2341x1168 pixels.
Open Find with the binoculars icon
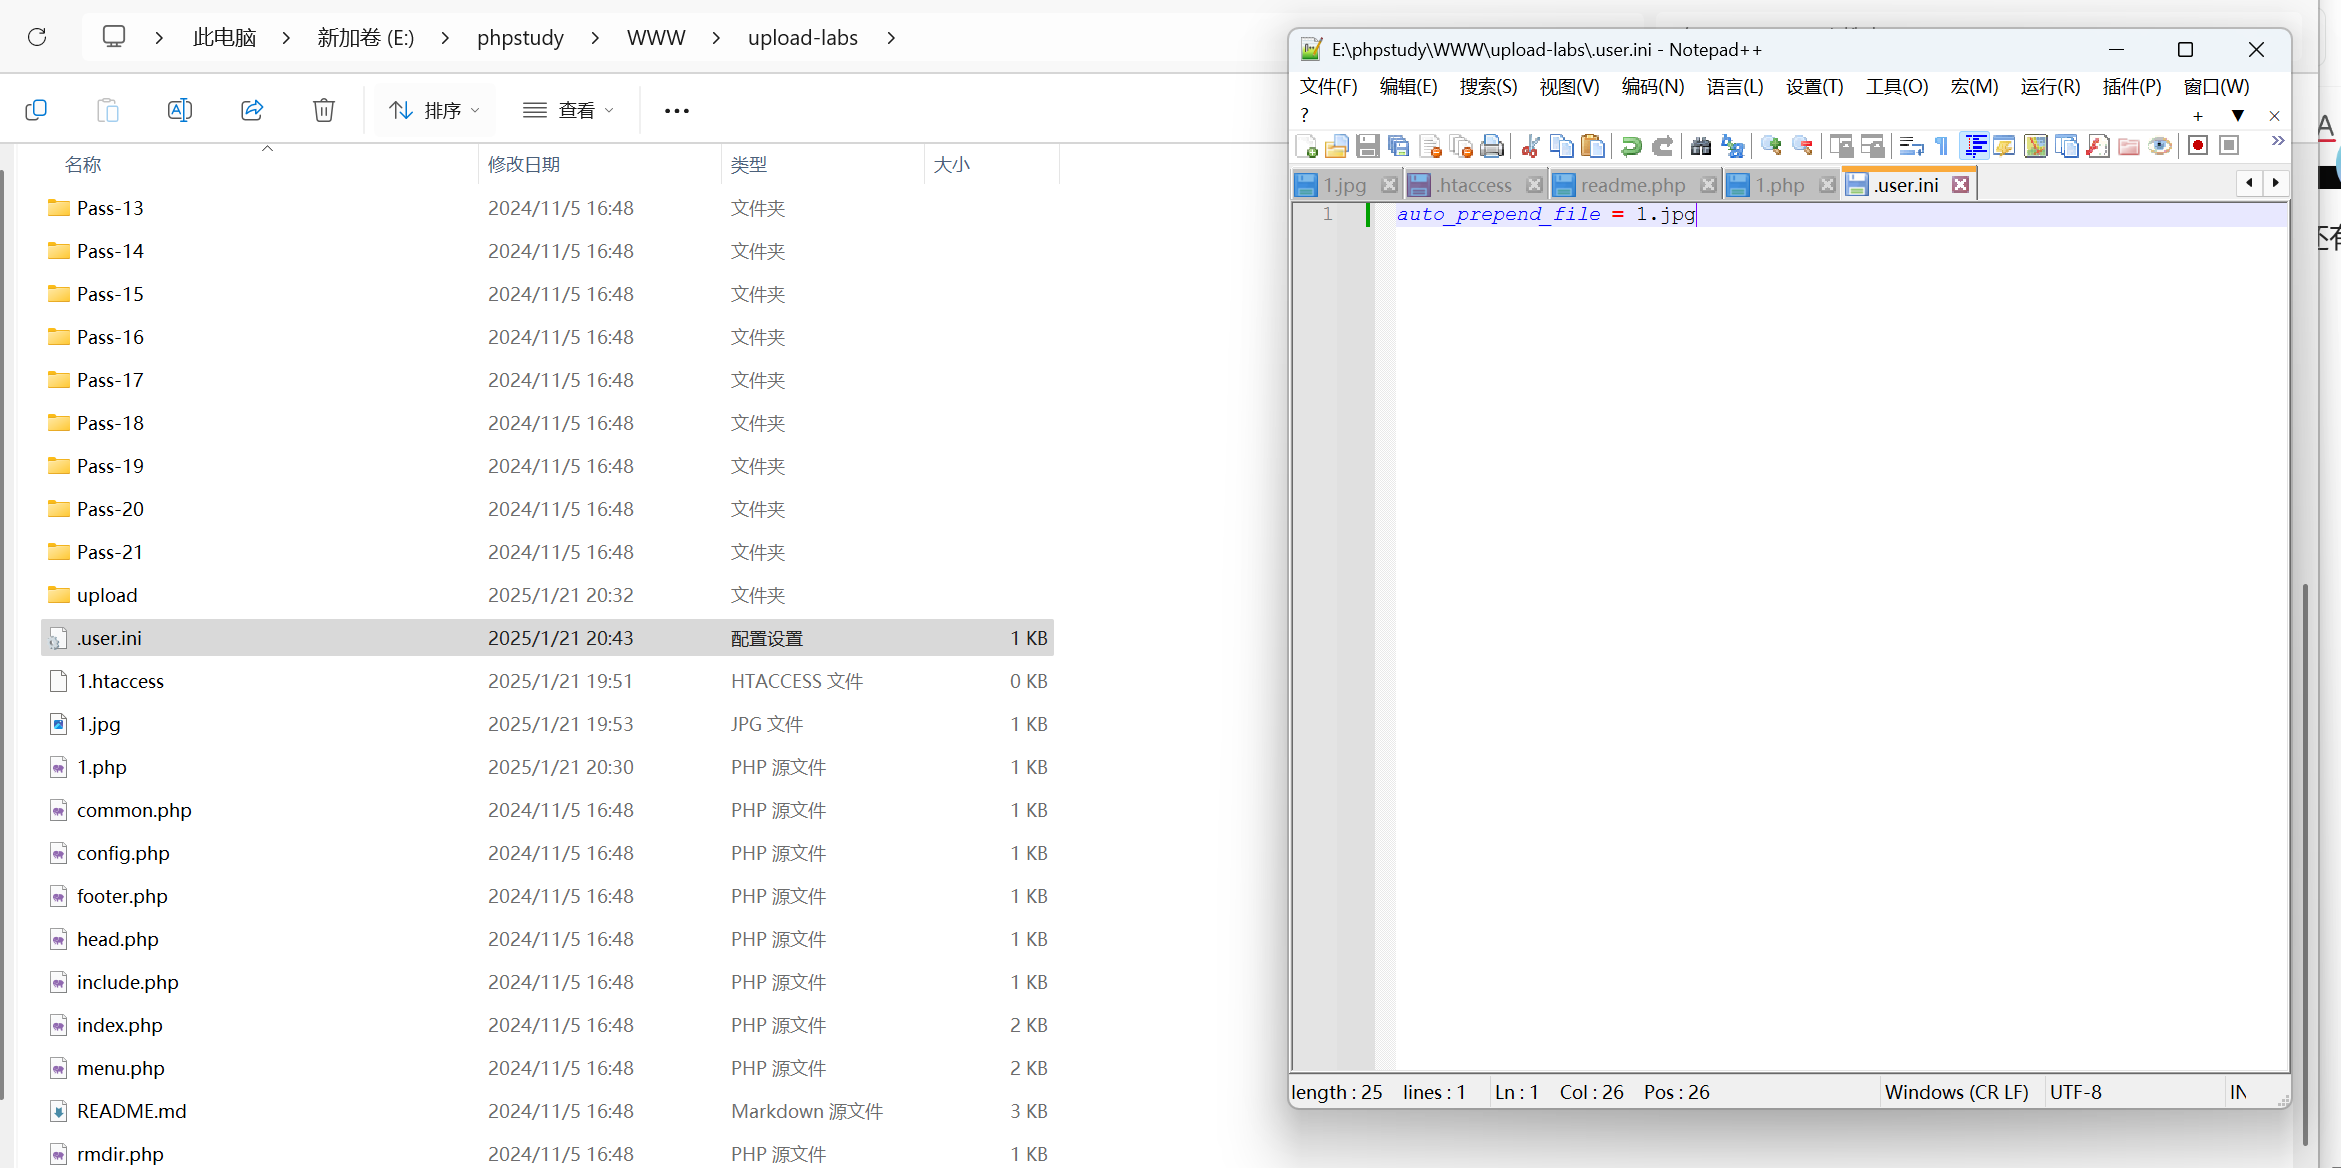1700,146
